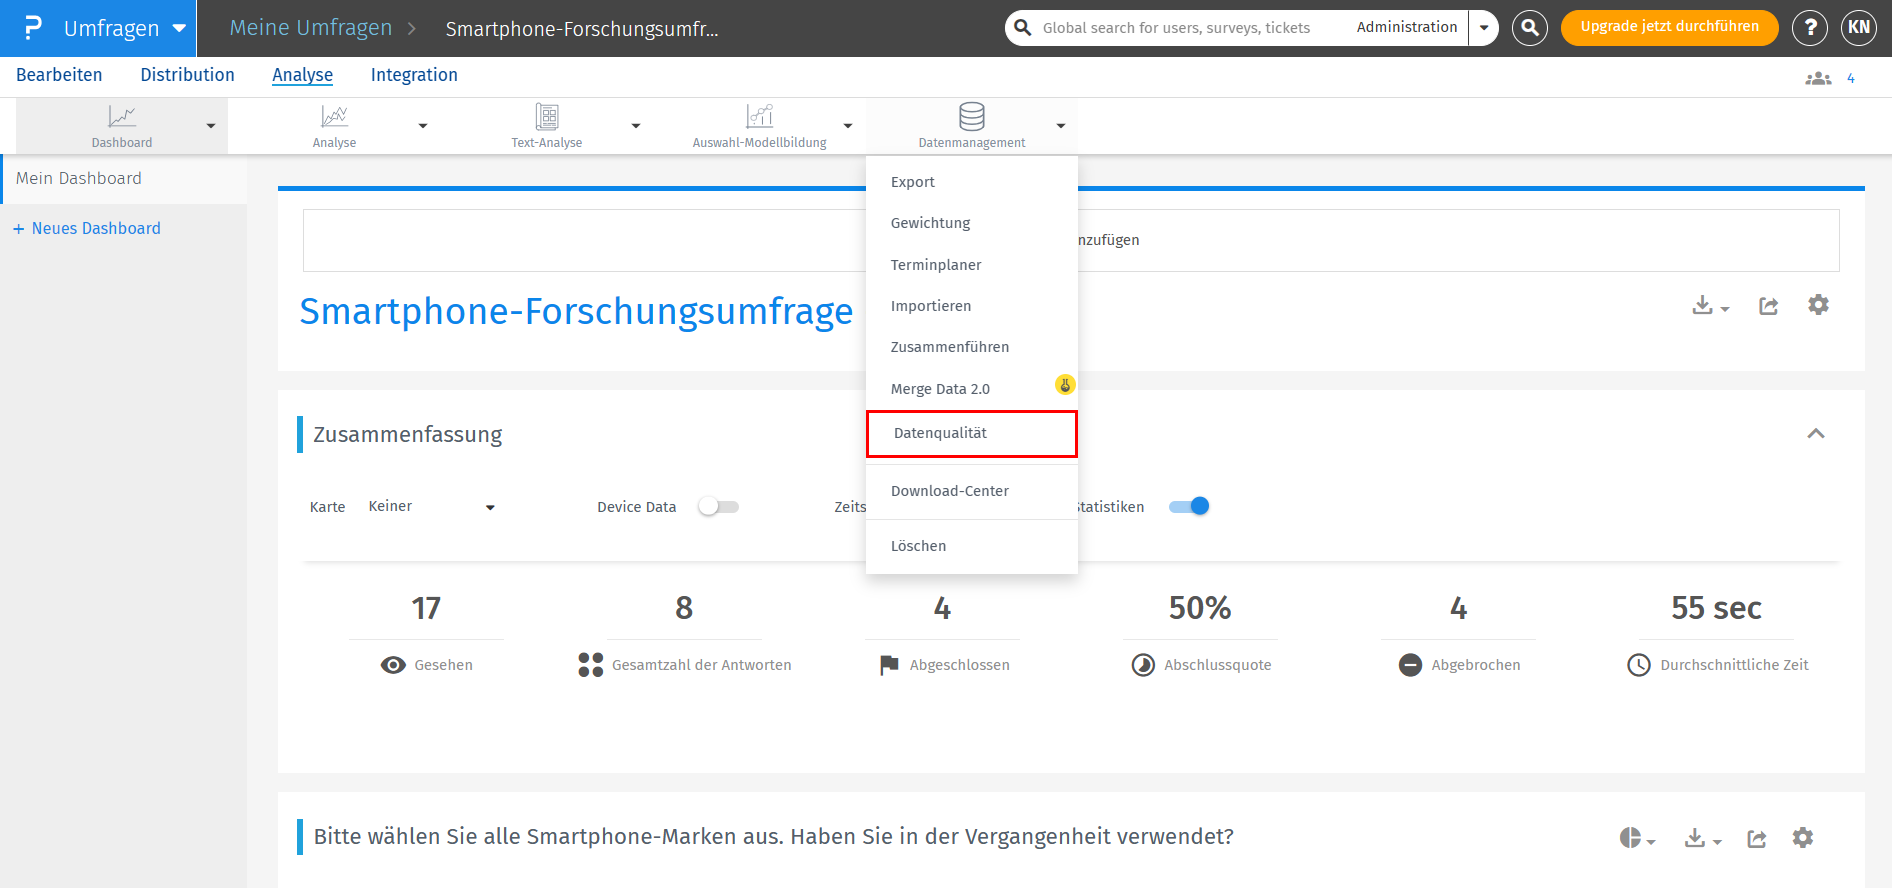The height and width of the screenshot is (888, 1892).
Task: Click share icon for smartphone brands question
Action: 1757,838
